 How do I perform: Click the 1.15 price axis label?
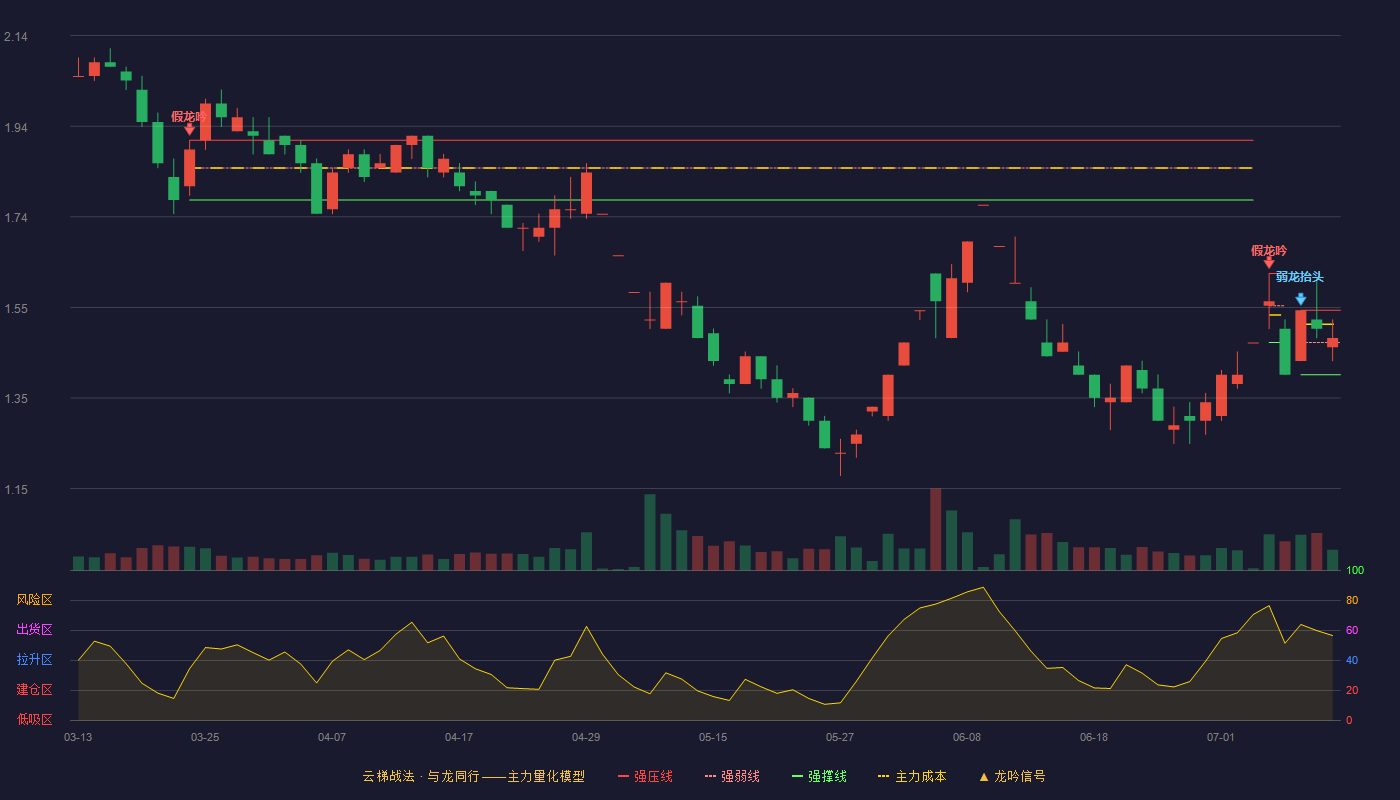(x=16, y=490)
